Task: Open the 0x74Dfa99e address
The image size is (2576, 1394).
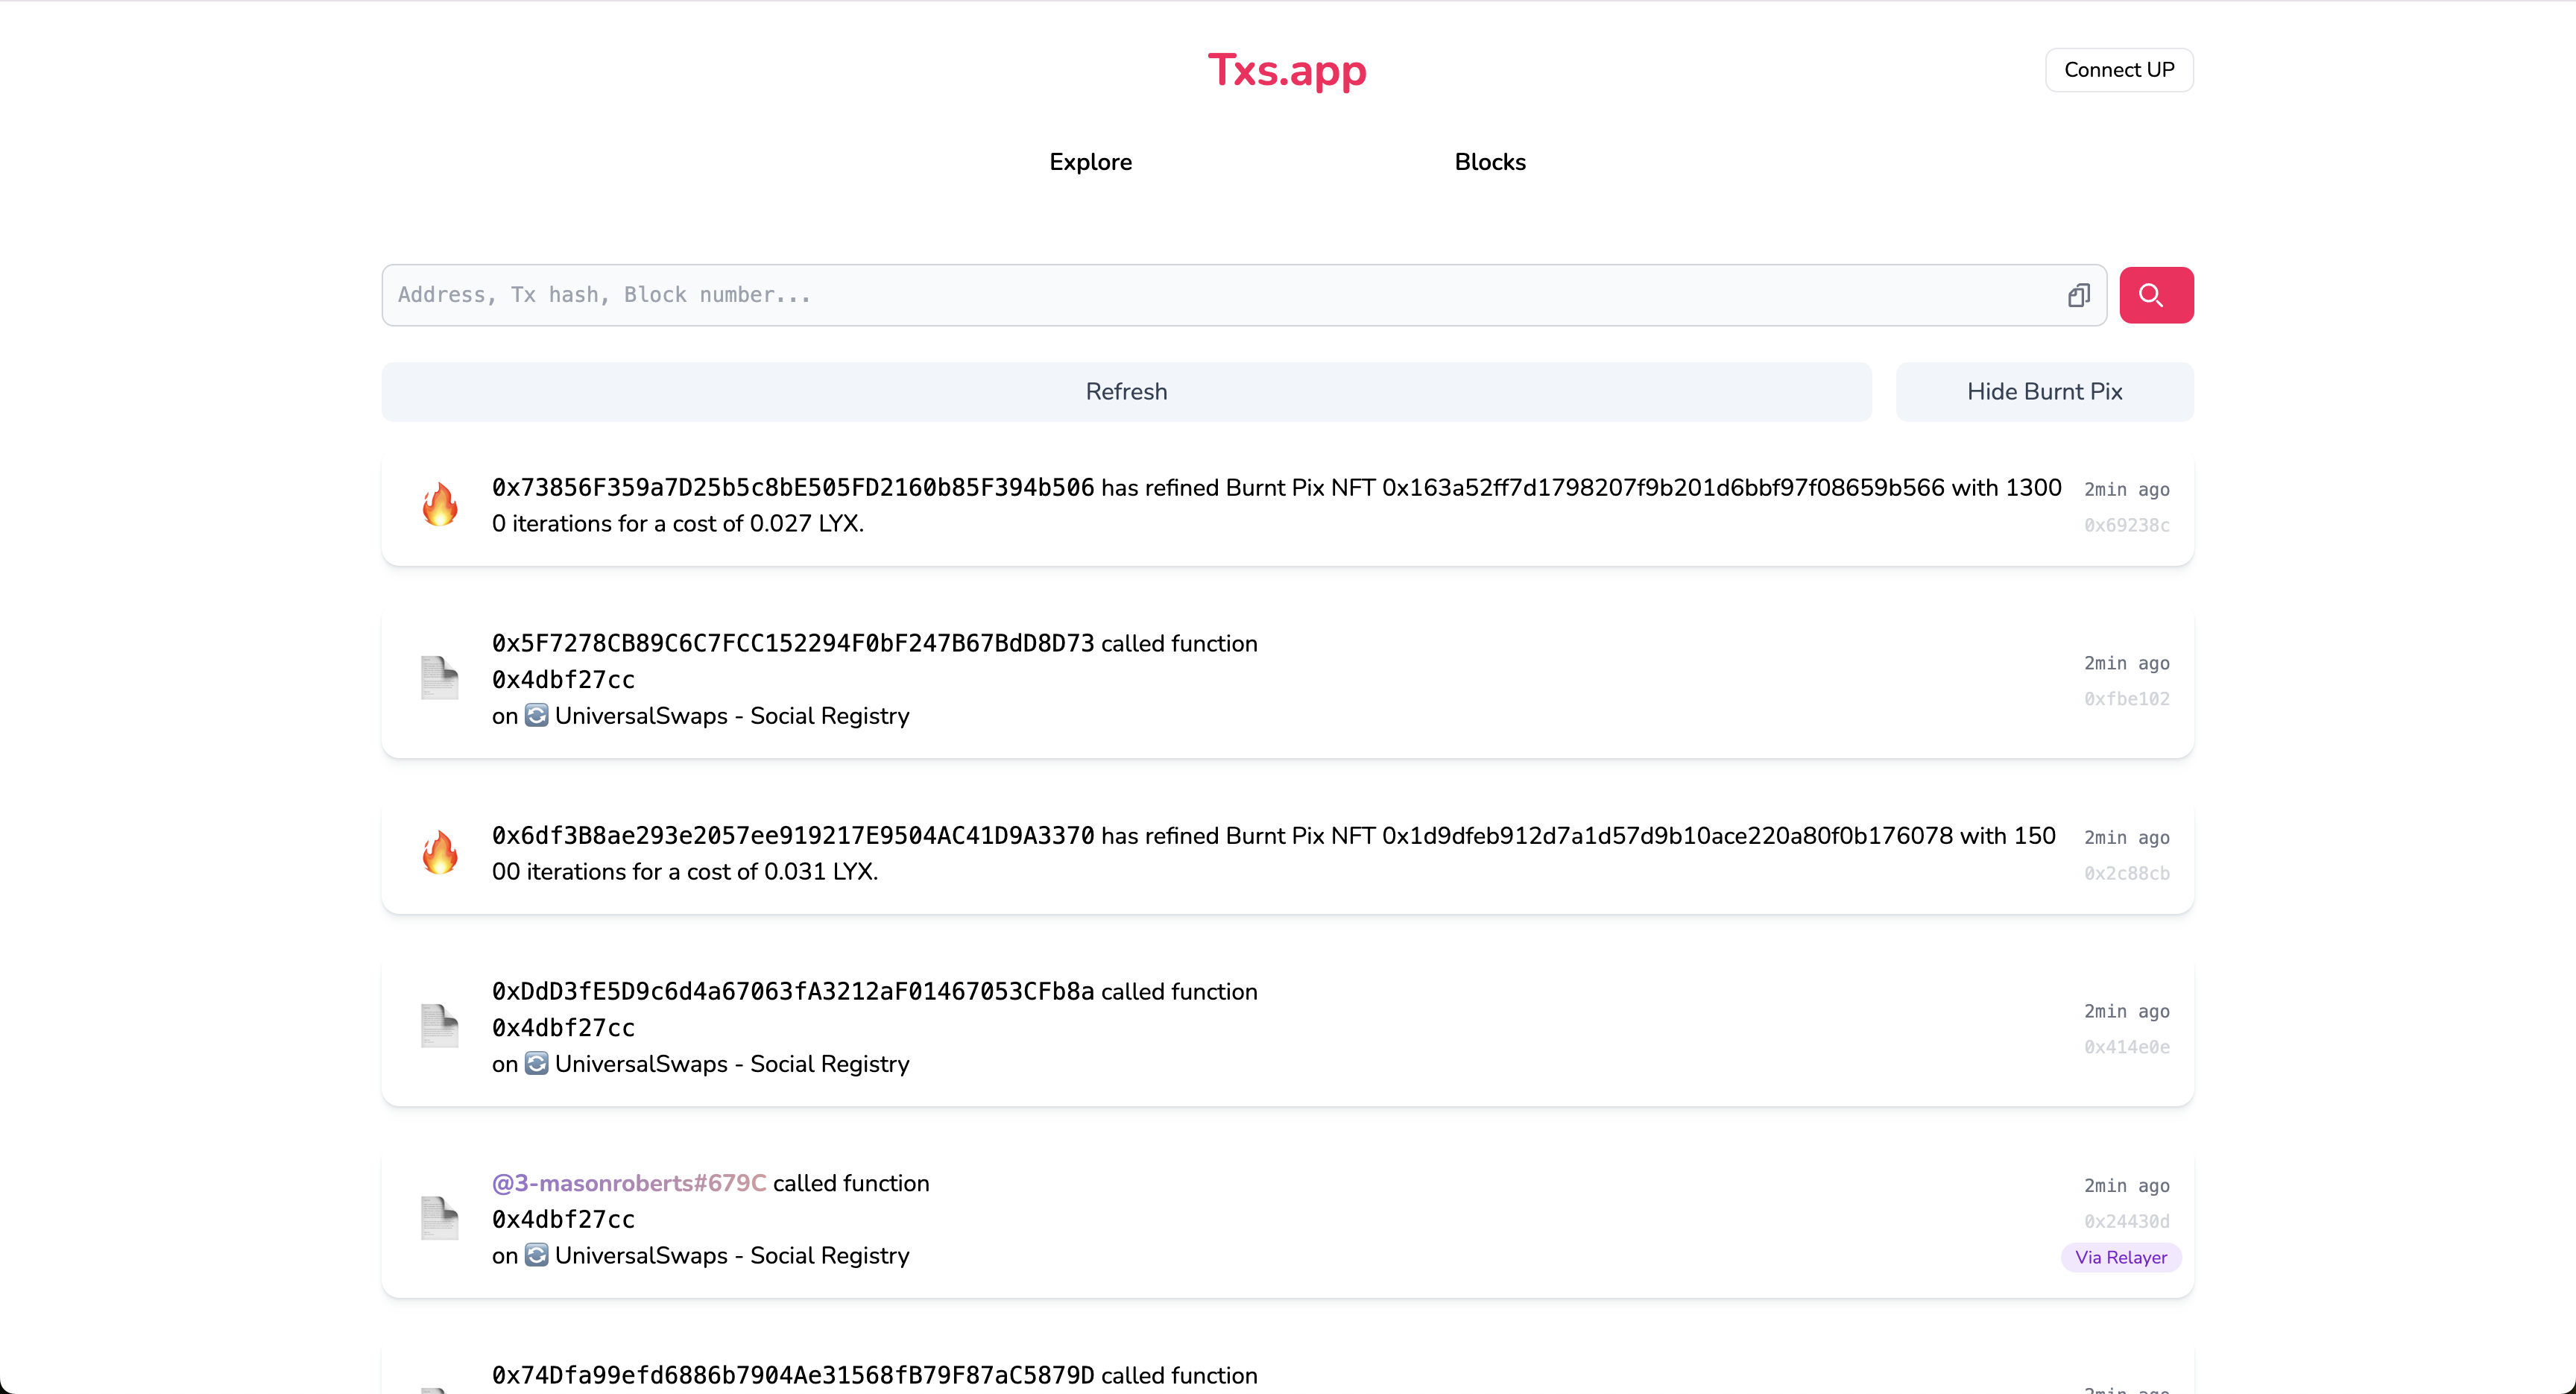Action: tap(791, 1375)
